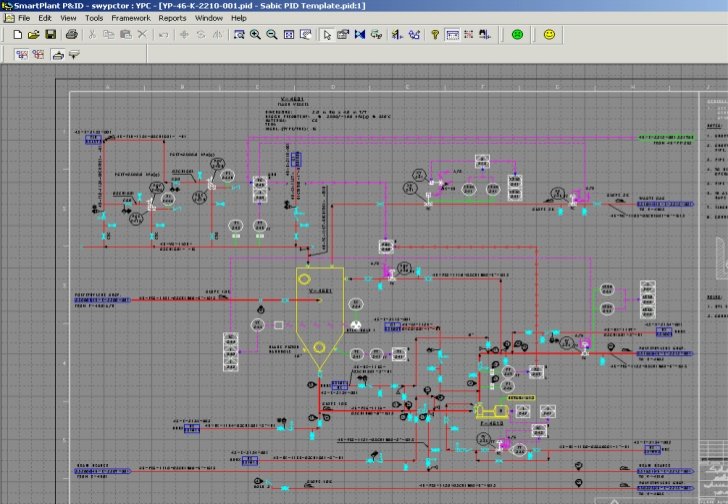Viewport: 728px width, 504px height.
Task: Click the Copy toolbar icon
Action: coord(108,34)
